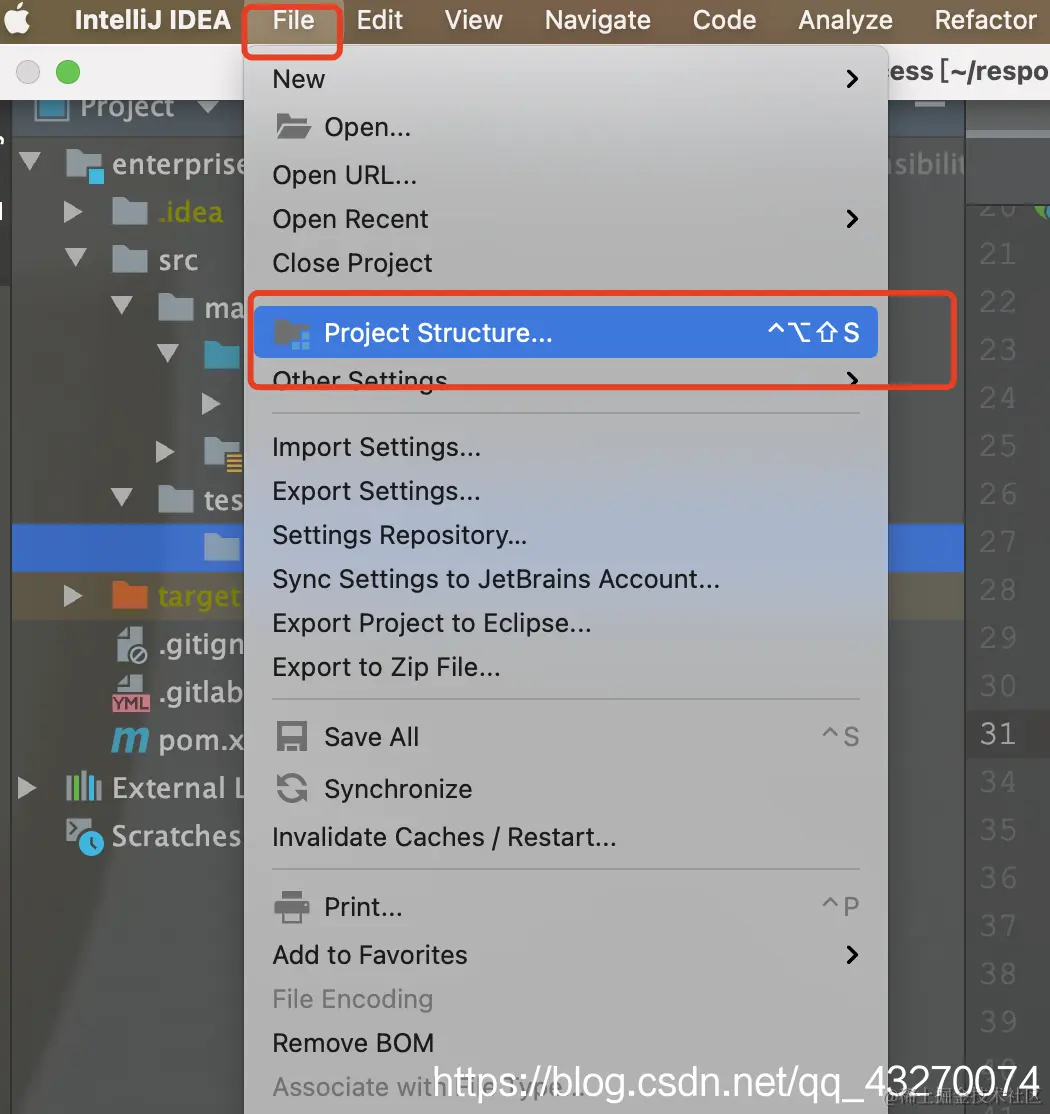Open the Project view dropdown arrow
The height and width of the screenshot is (1114, 1050).
pyautogui.click(x=208, y=107)
